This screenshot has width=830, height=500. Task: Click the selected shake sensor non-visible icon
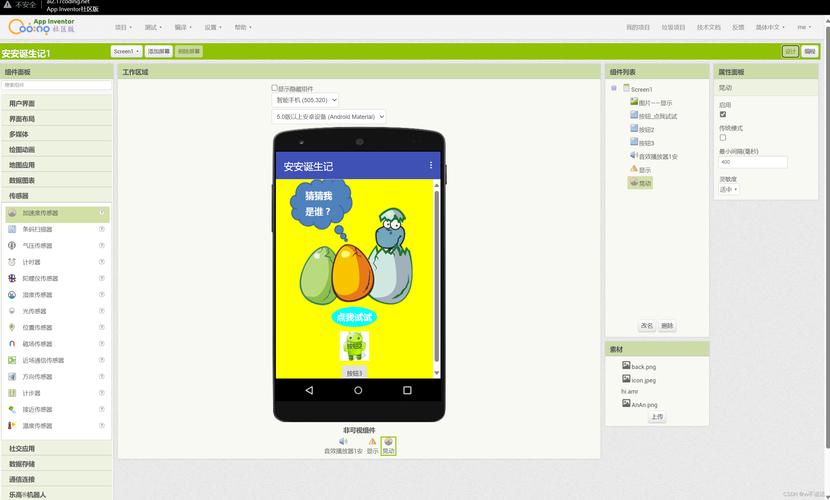click(389, 442)
